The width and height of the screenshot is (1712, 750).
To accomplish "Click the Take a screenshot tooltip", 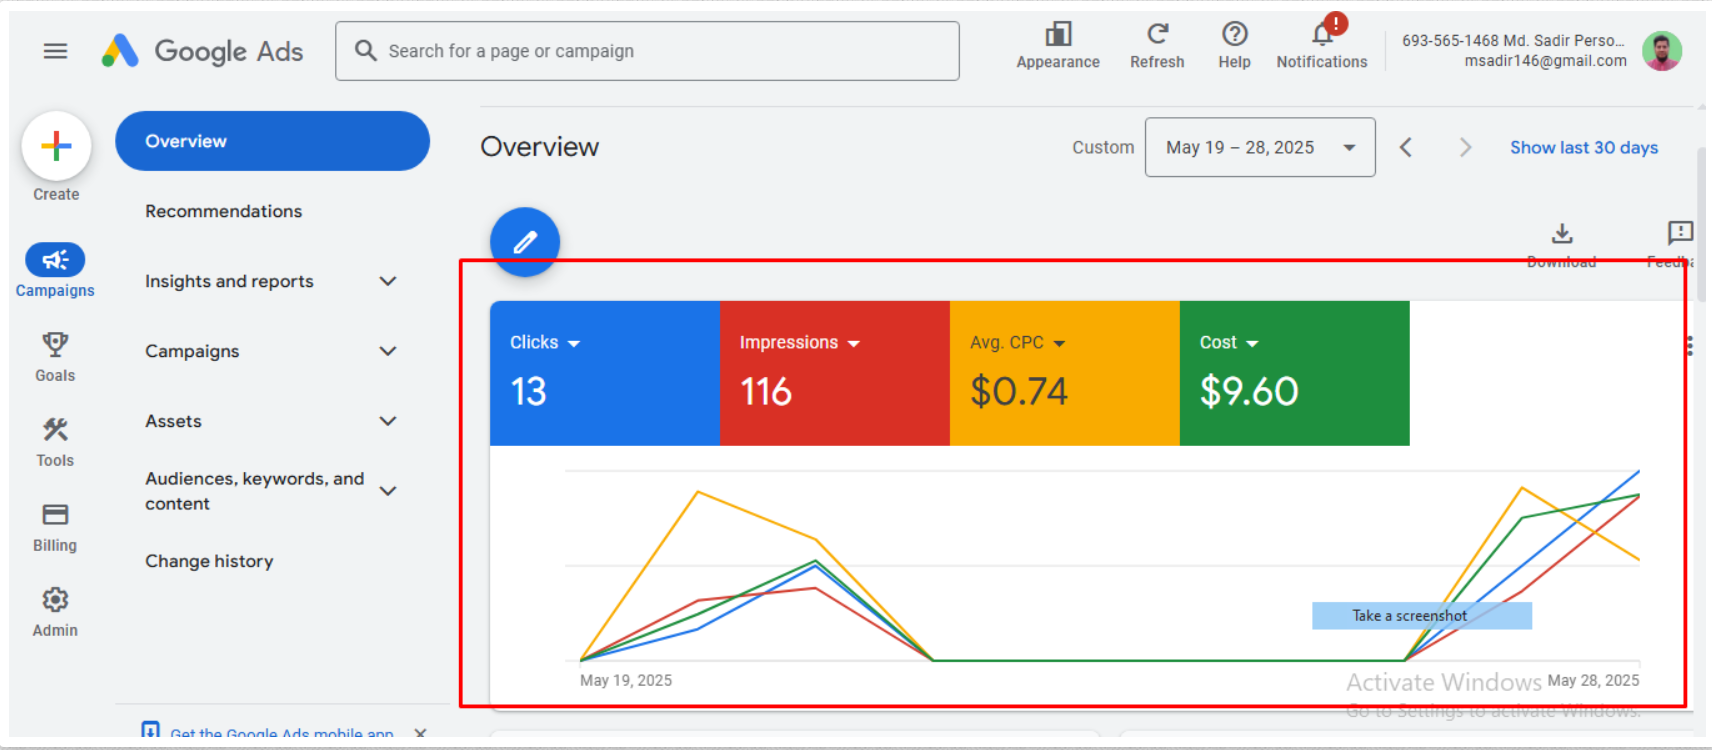I will [x=1422, y=616].
